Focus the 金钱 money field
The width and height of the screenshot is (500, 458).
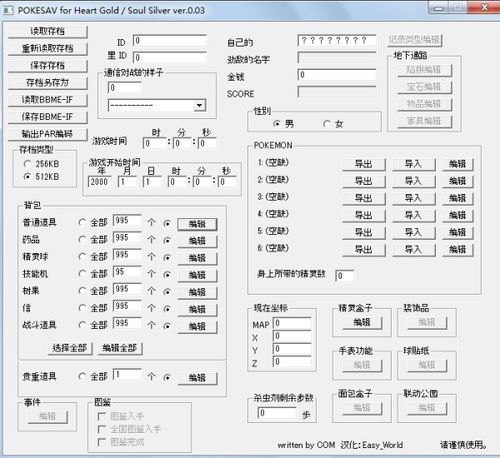tap(337, 74)
